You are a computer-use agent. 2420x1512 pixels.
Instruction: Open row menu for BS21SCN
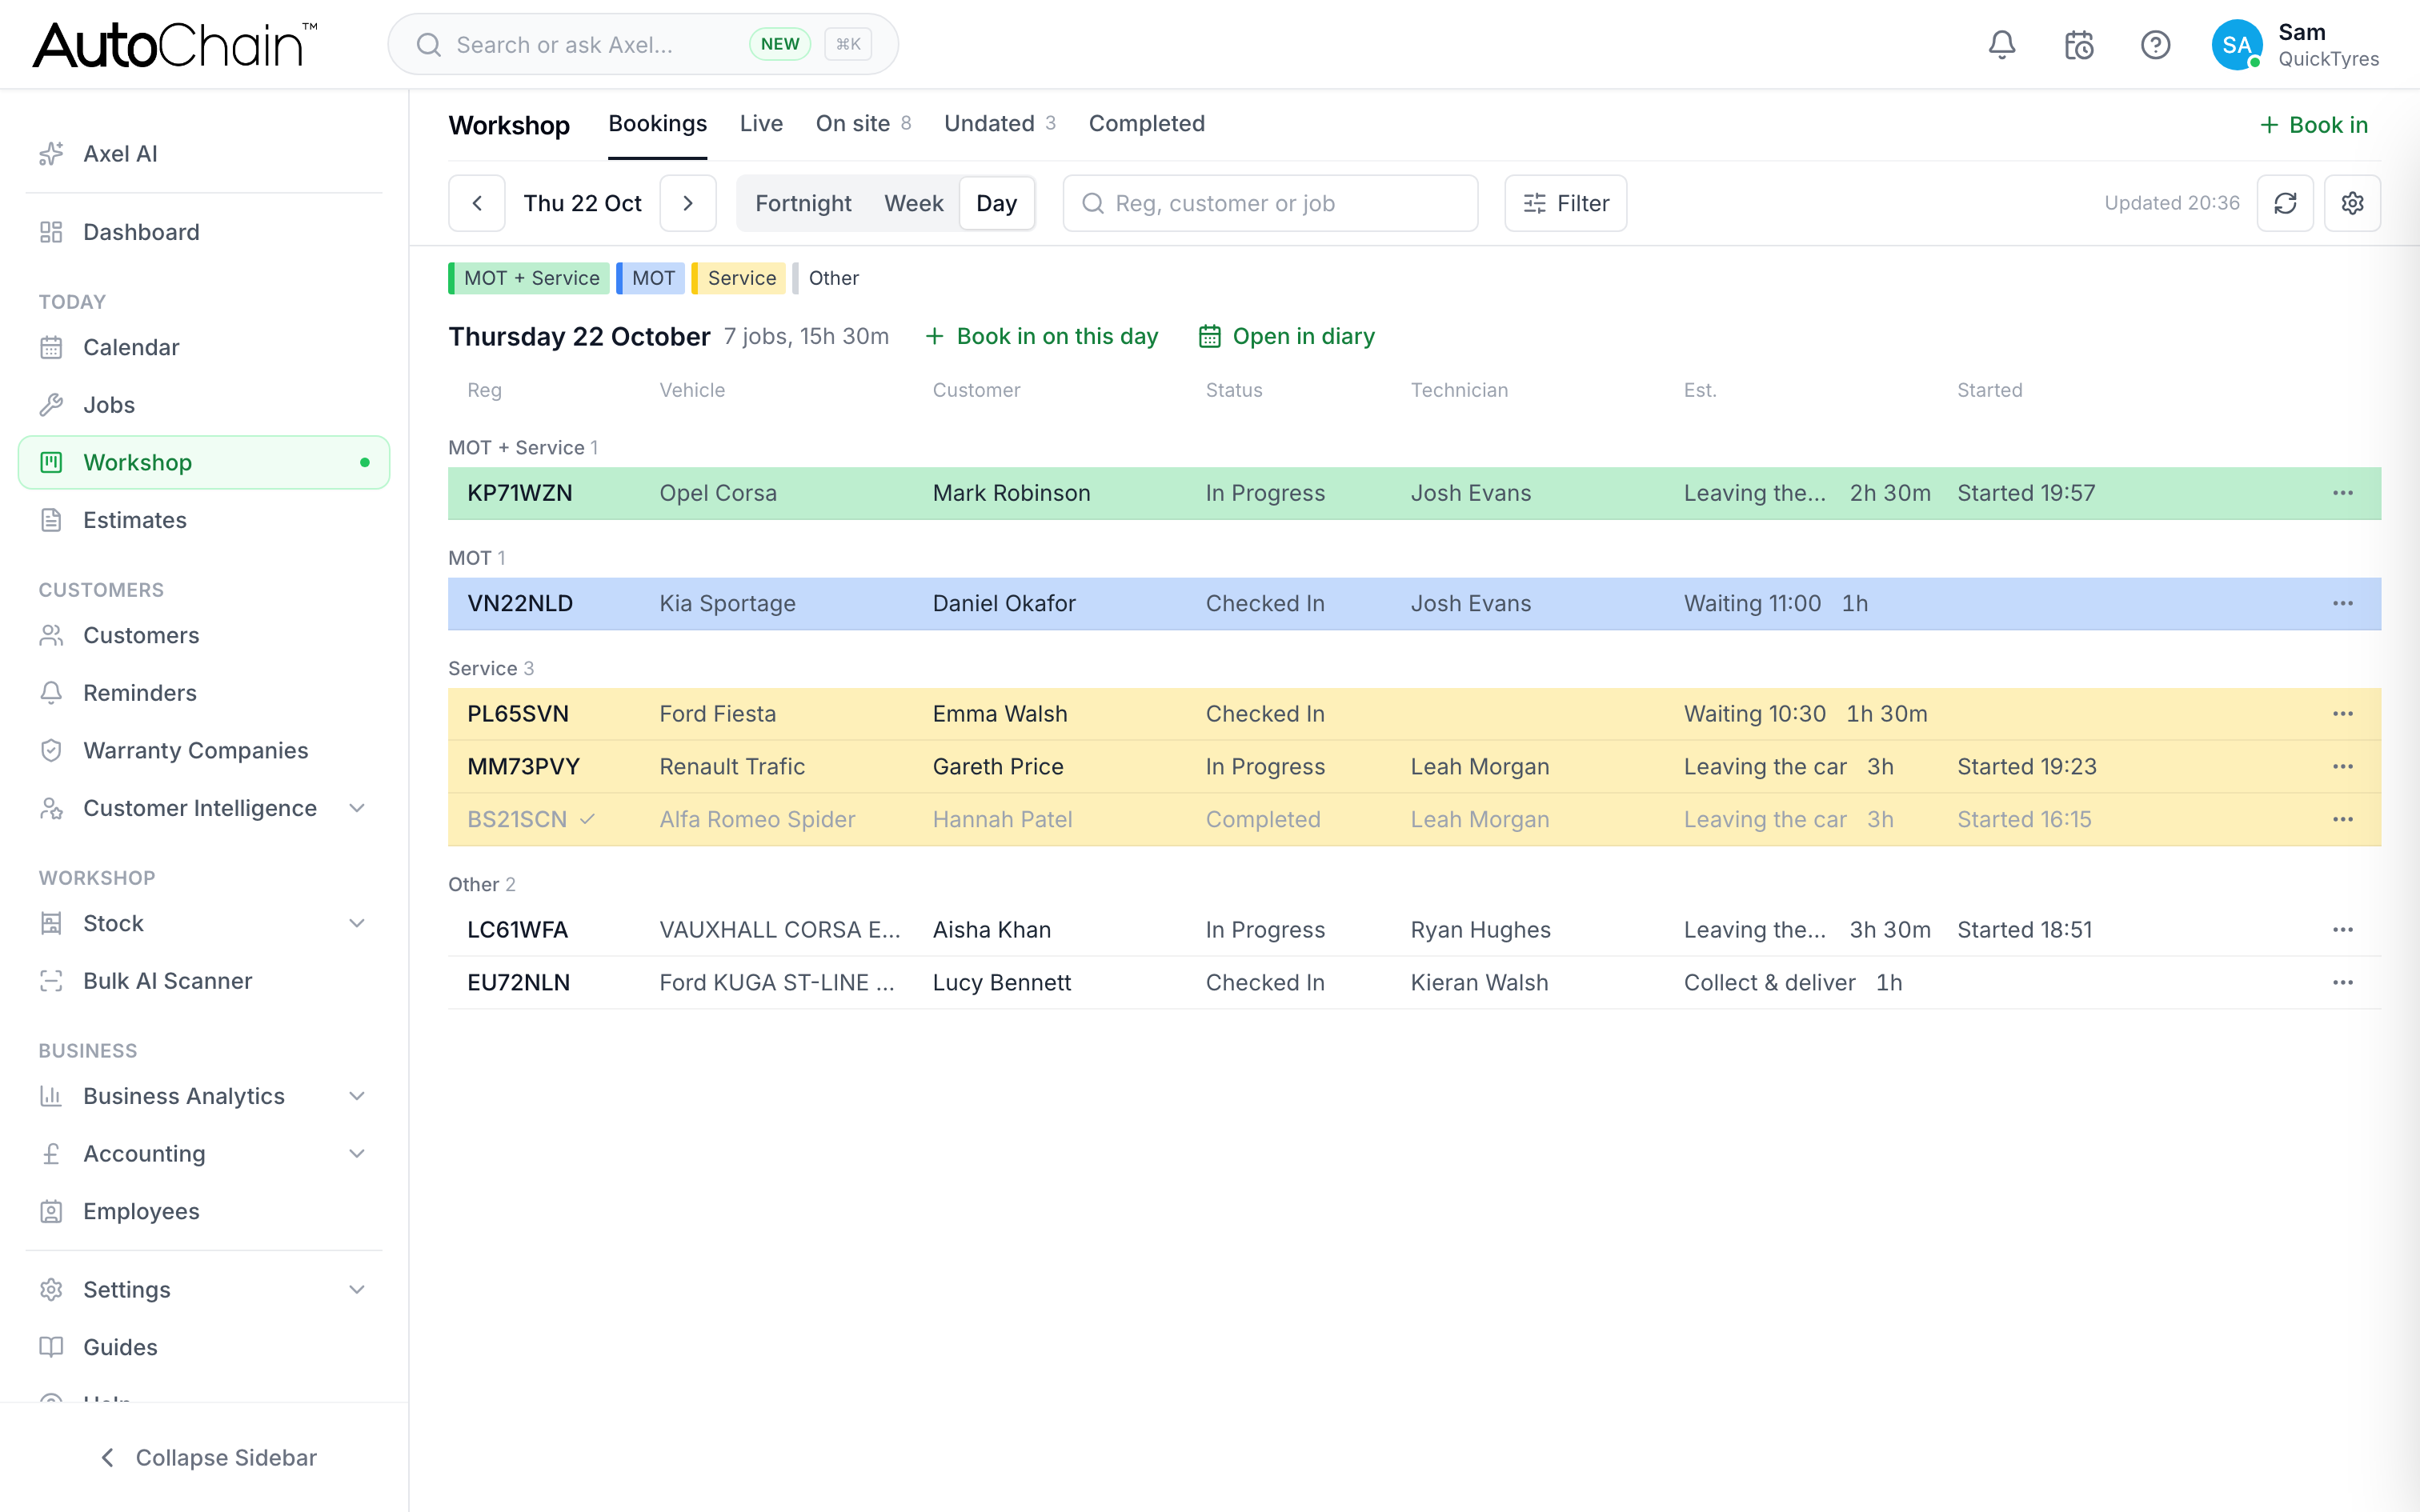coord(2343,820)
